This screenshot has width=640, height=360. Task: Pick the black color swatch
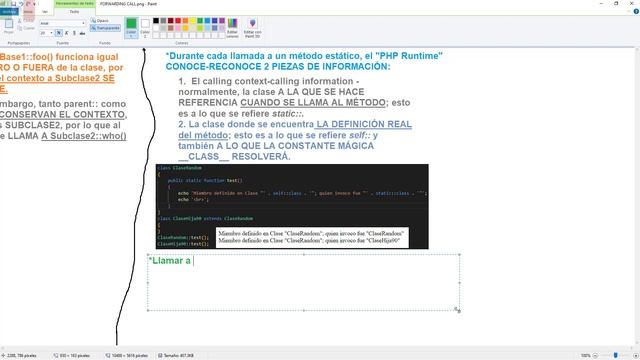(x=156, y=20)
